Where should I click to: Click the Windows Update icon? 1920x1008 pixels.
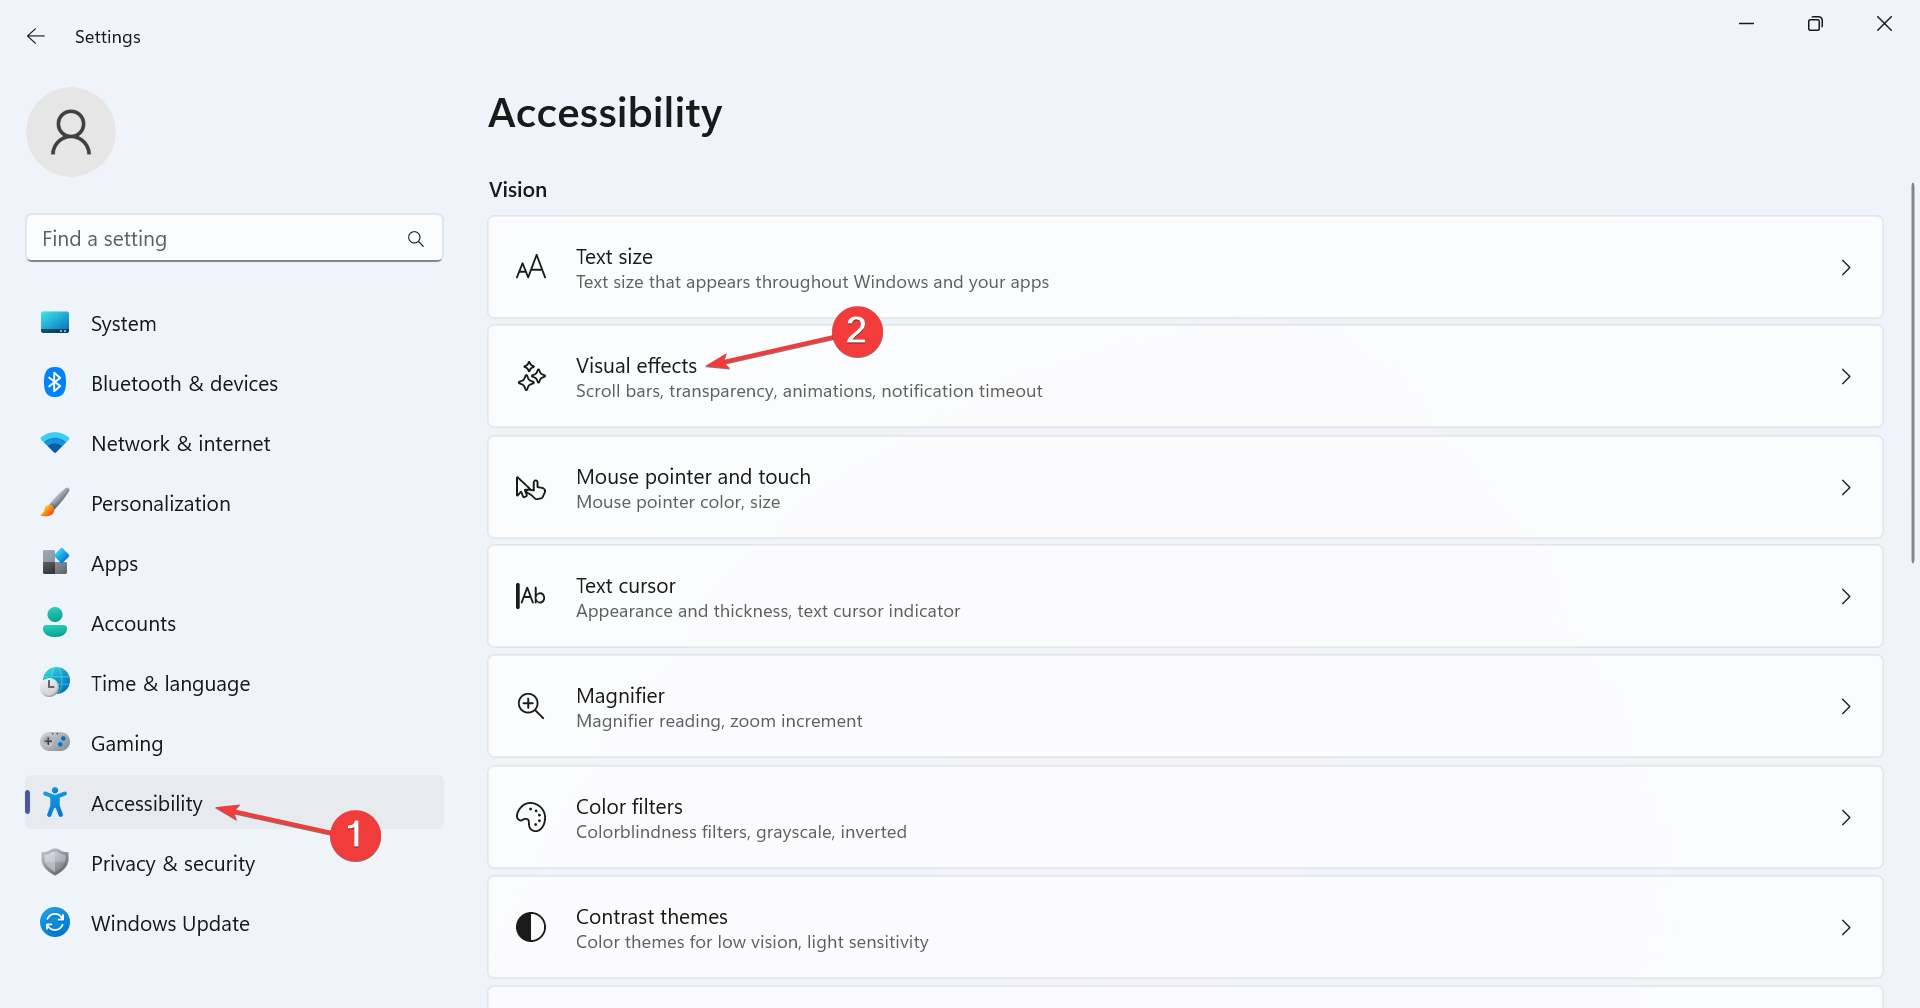55,923
